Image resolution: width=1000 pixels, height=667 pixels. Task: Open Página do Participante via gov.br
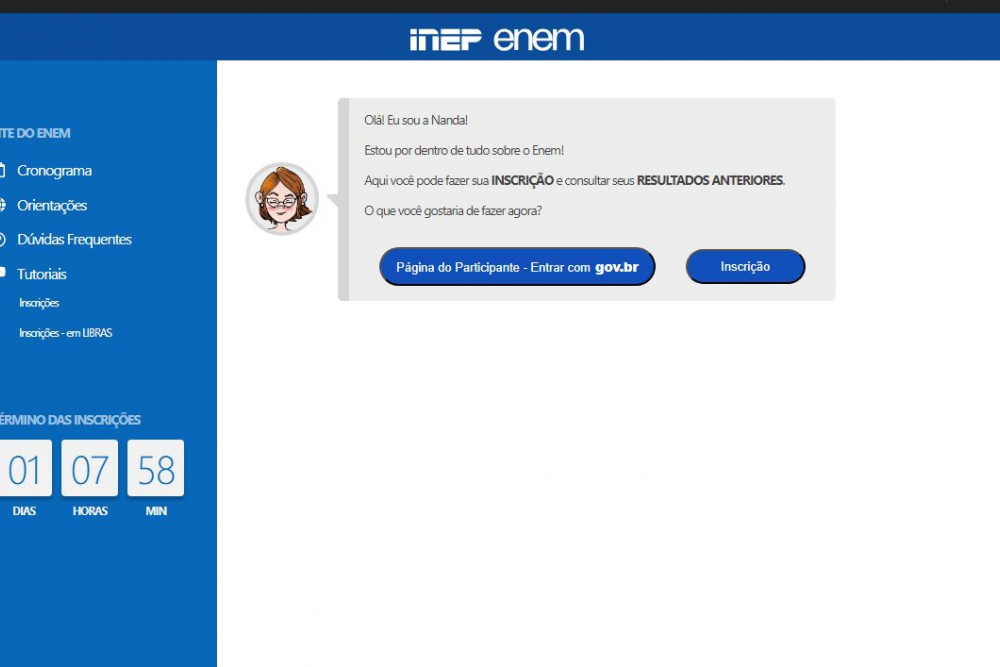click(x=517, y=267)
